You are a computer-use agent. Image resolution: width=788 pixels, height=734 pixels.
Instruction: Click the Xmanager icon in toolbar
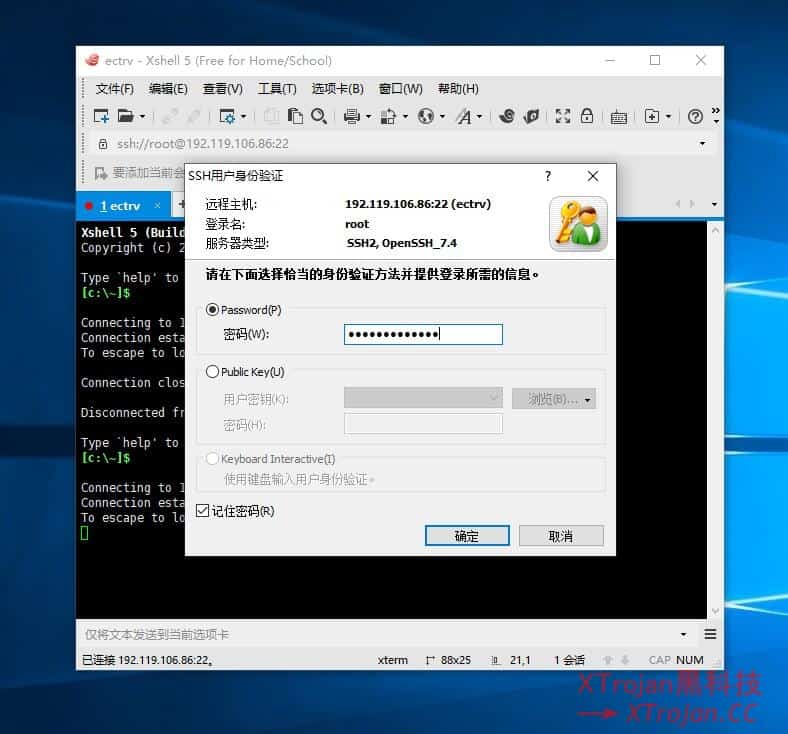click(531, 117)
